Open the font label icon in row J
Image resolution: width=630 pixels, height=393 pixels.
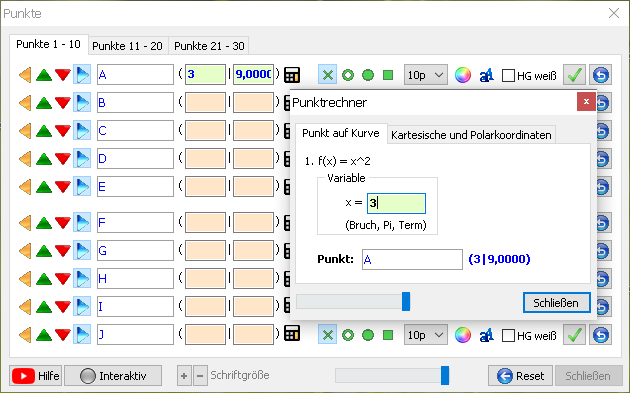(x=486, y=335)
